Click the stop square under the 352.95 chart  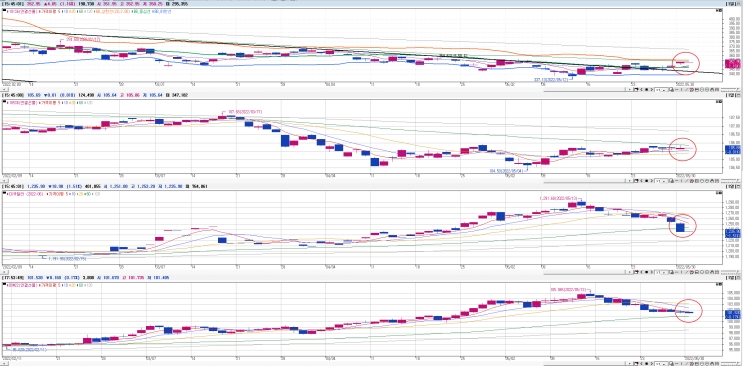(x=647, y=89)
